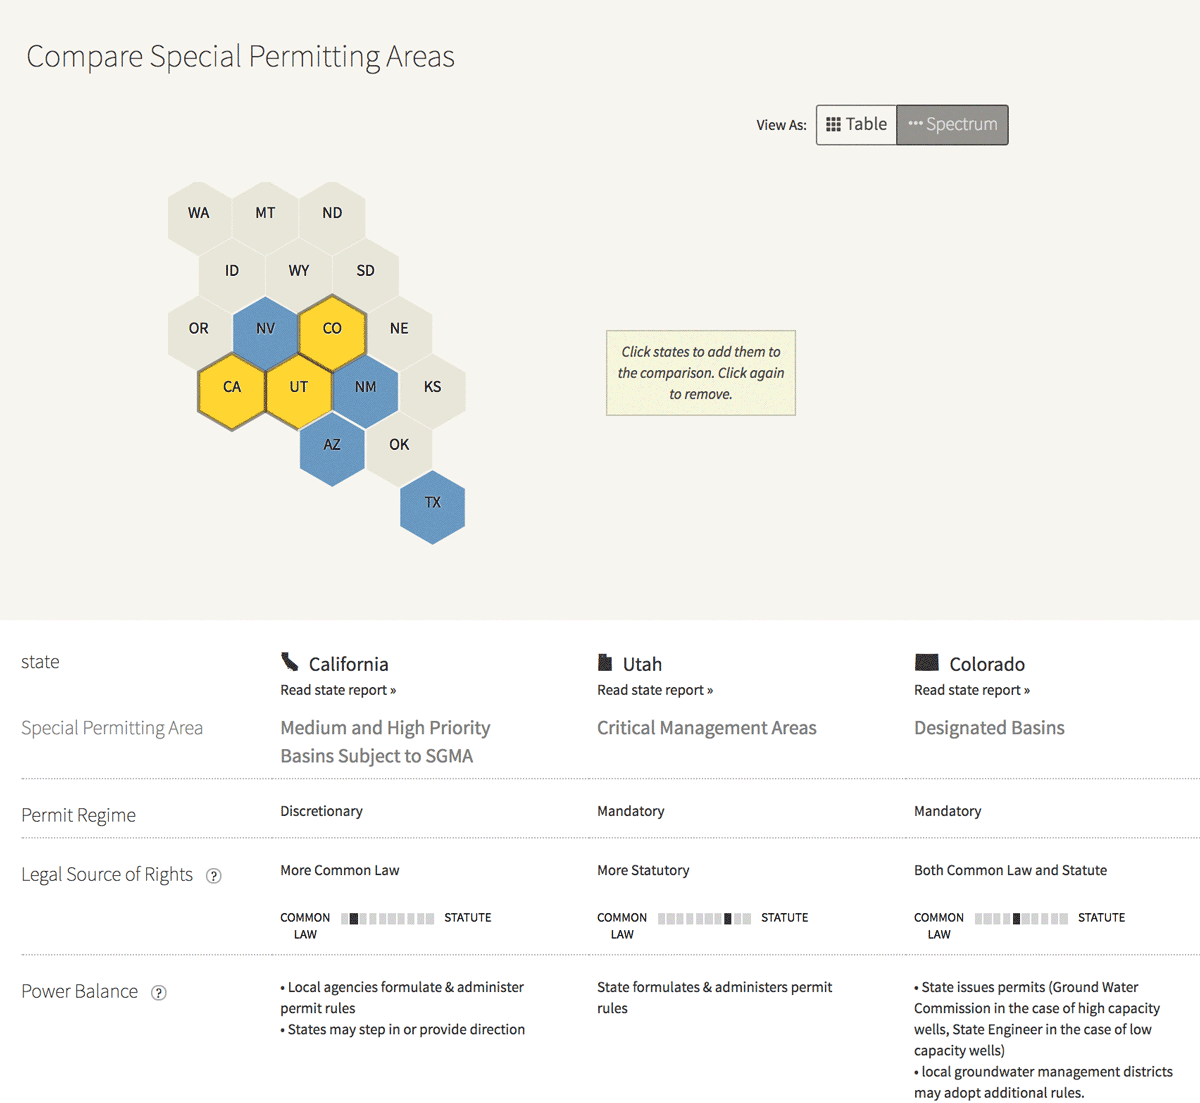1200x1103 pixels.
Task: Open the Legal Source of Rights help icon
Action: 213,876
